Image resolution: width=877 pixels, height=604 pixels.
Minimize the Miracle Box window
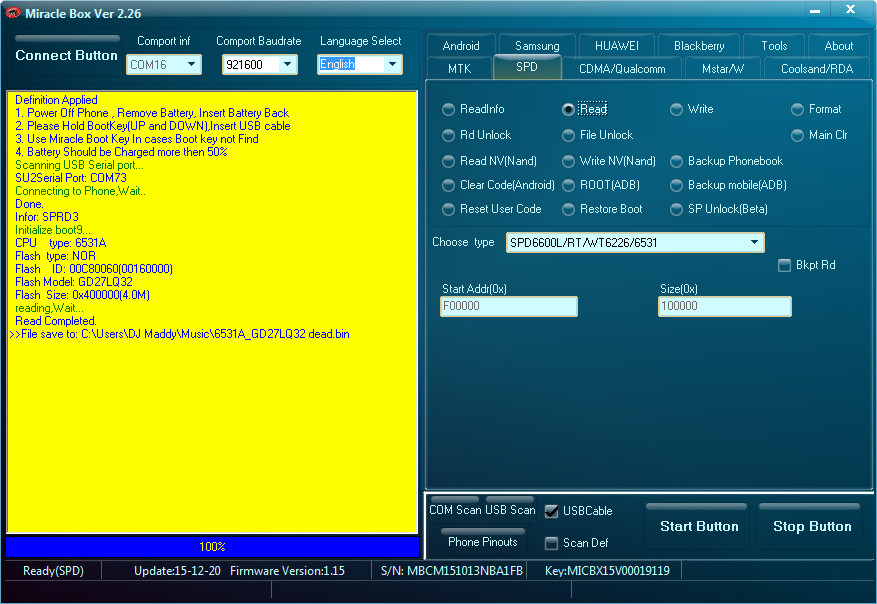click(815, 11)
